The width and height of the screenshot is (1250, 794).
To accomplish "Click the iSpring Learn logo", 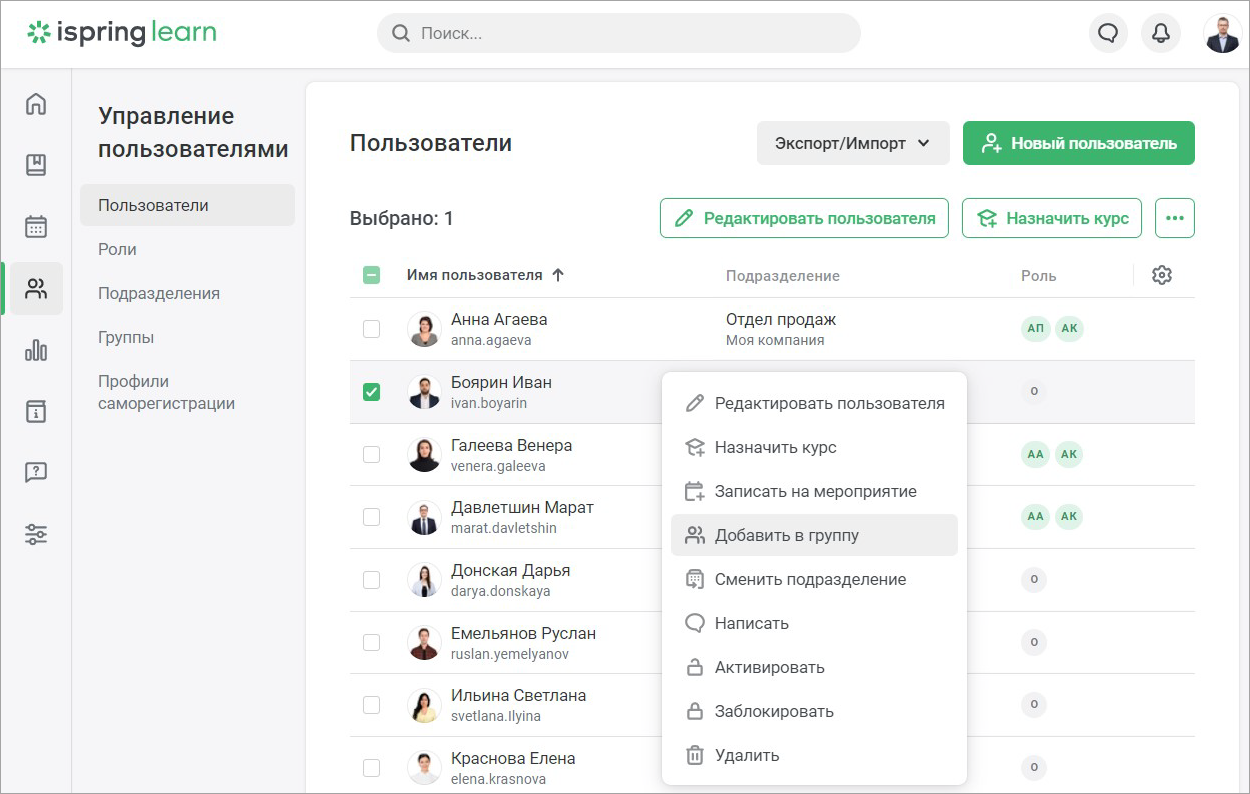I will click(x=122, y=33).
